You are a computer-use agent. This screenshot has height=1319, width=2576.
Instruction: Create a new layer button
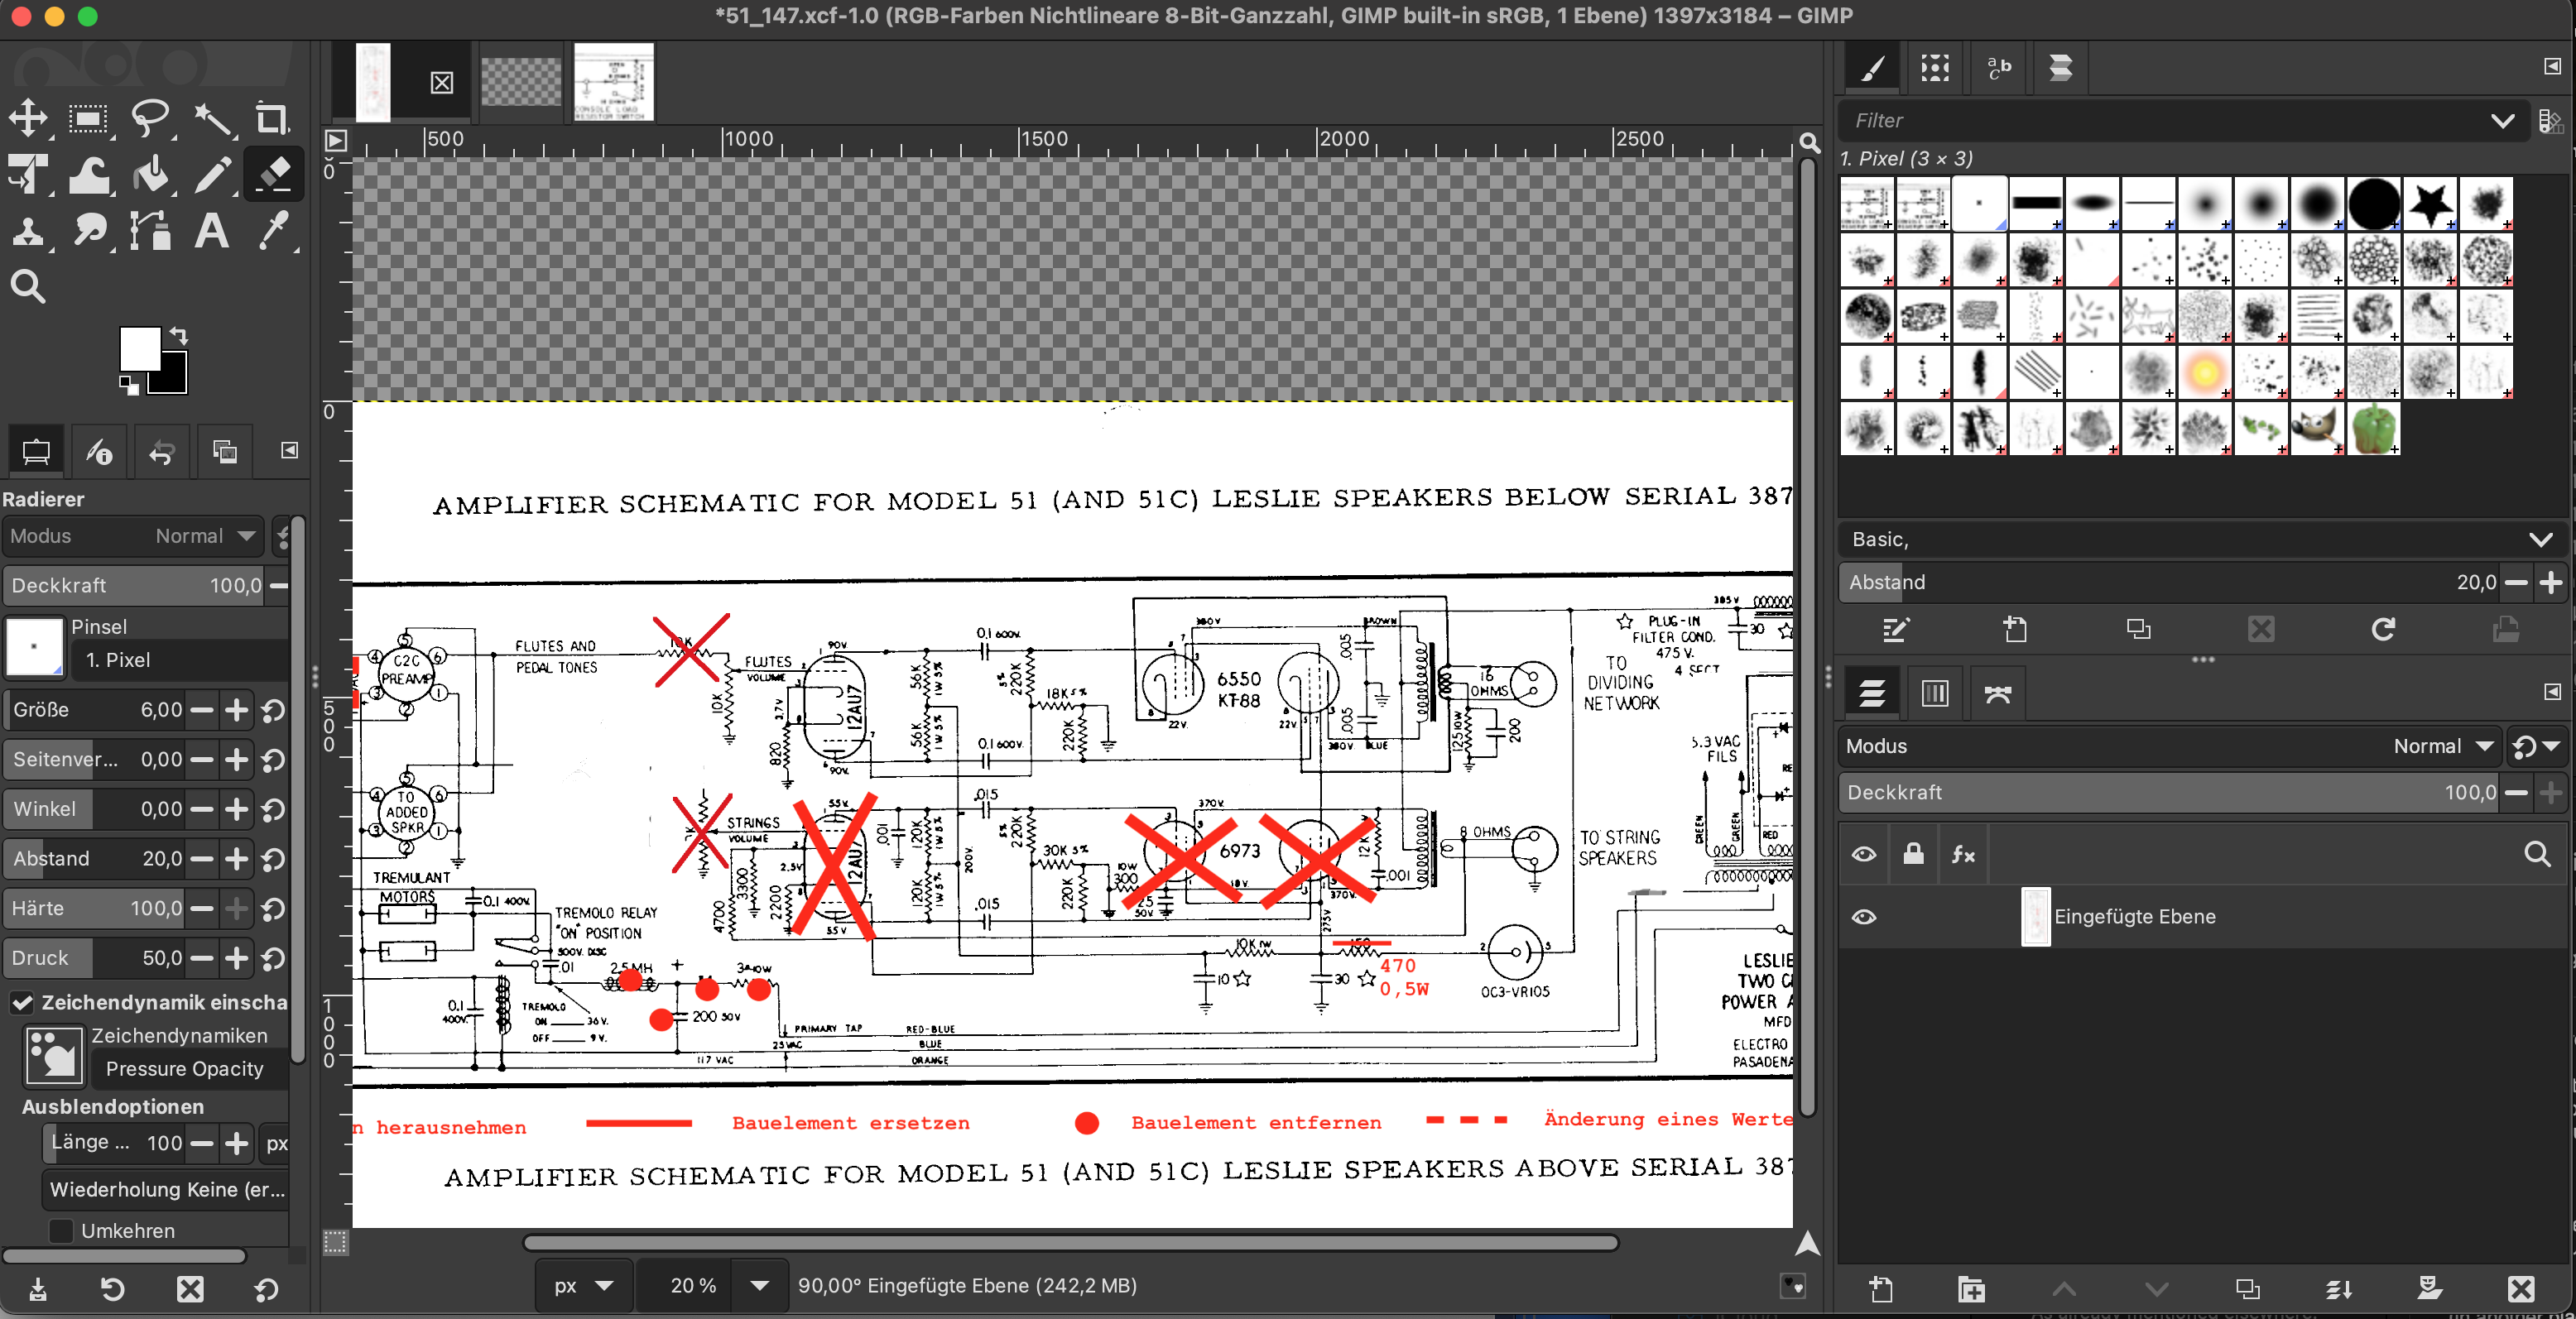(x=1881, y=1289)
